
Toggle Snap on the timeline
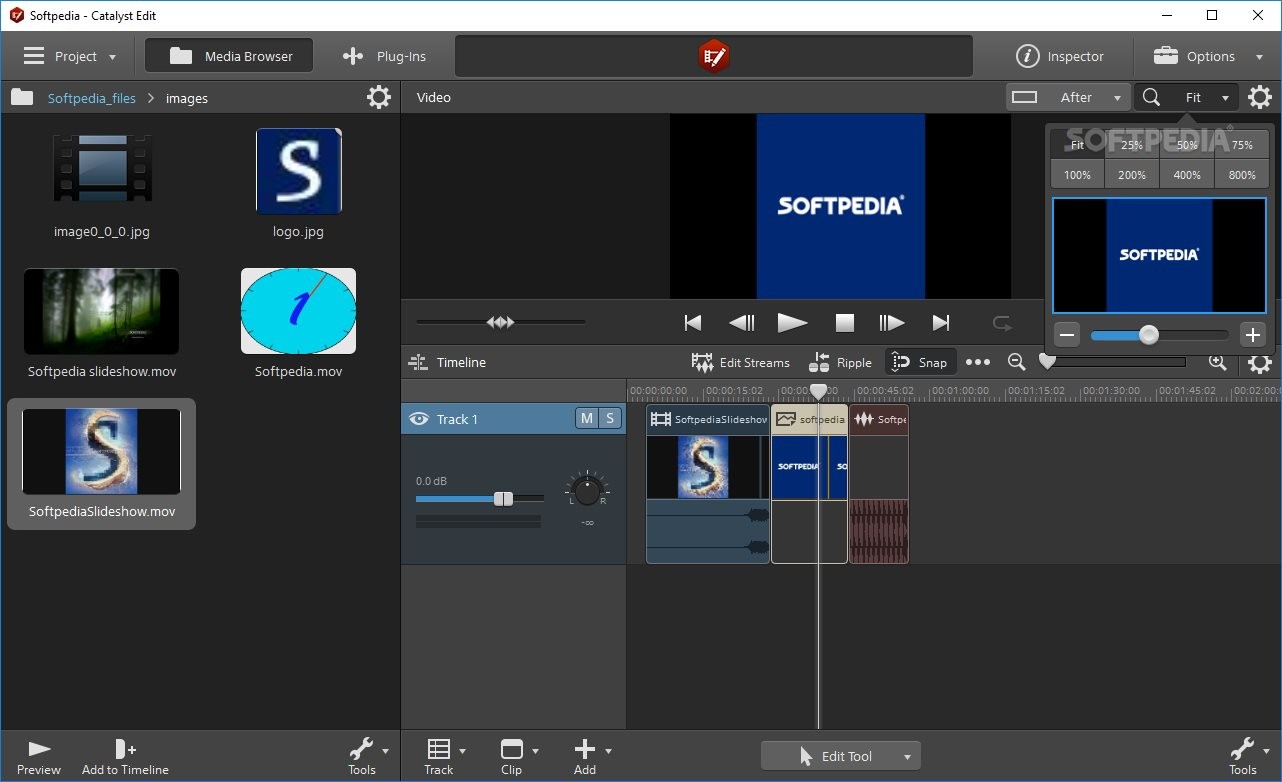pyautogui.click(x=919, y=362)
